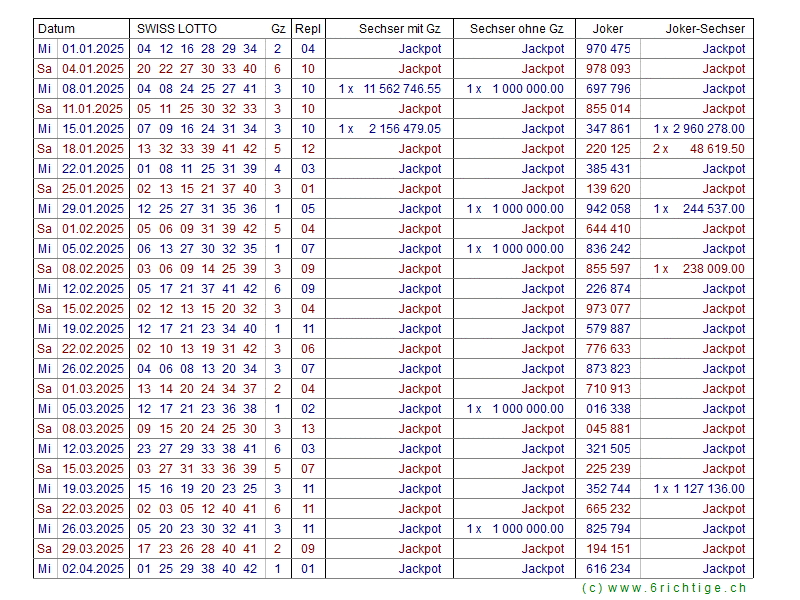The image size is (800, 600).
Task: Select Joker number 616 234
Action: pyautogui.click(x=608, y=569)
